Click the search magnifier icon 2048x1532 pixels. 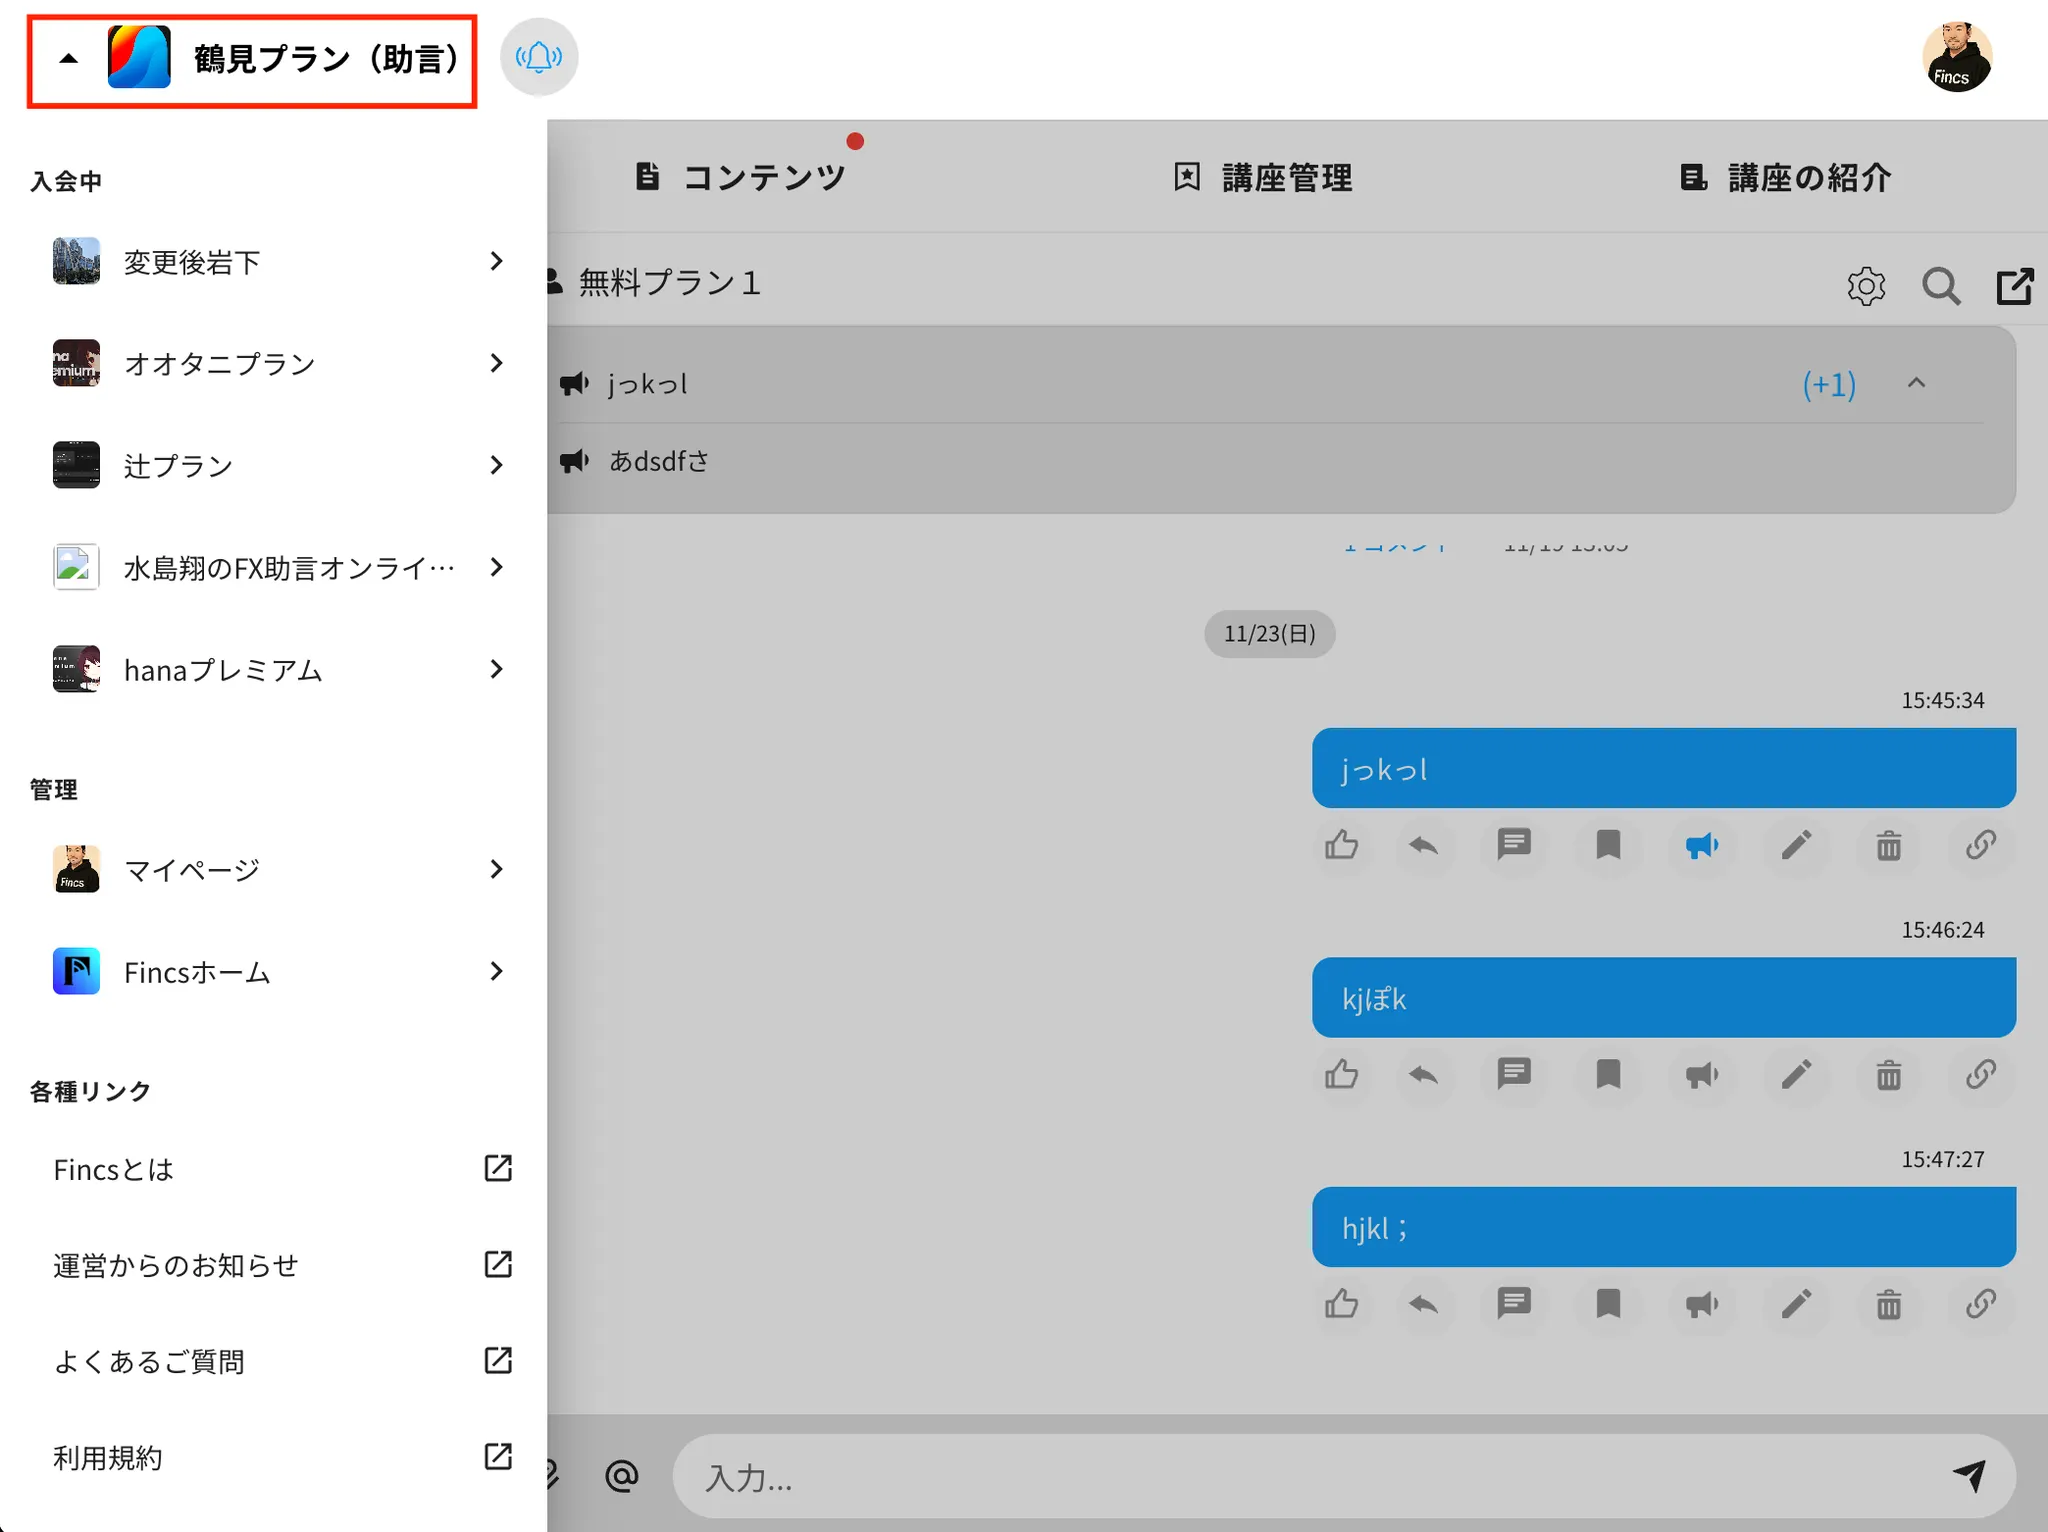click(1940, 286)
